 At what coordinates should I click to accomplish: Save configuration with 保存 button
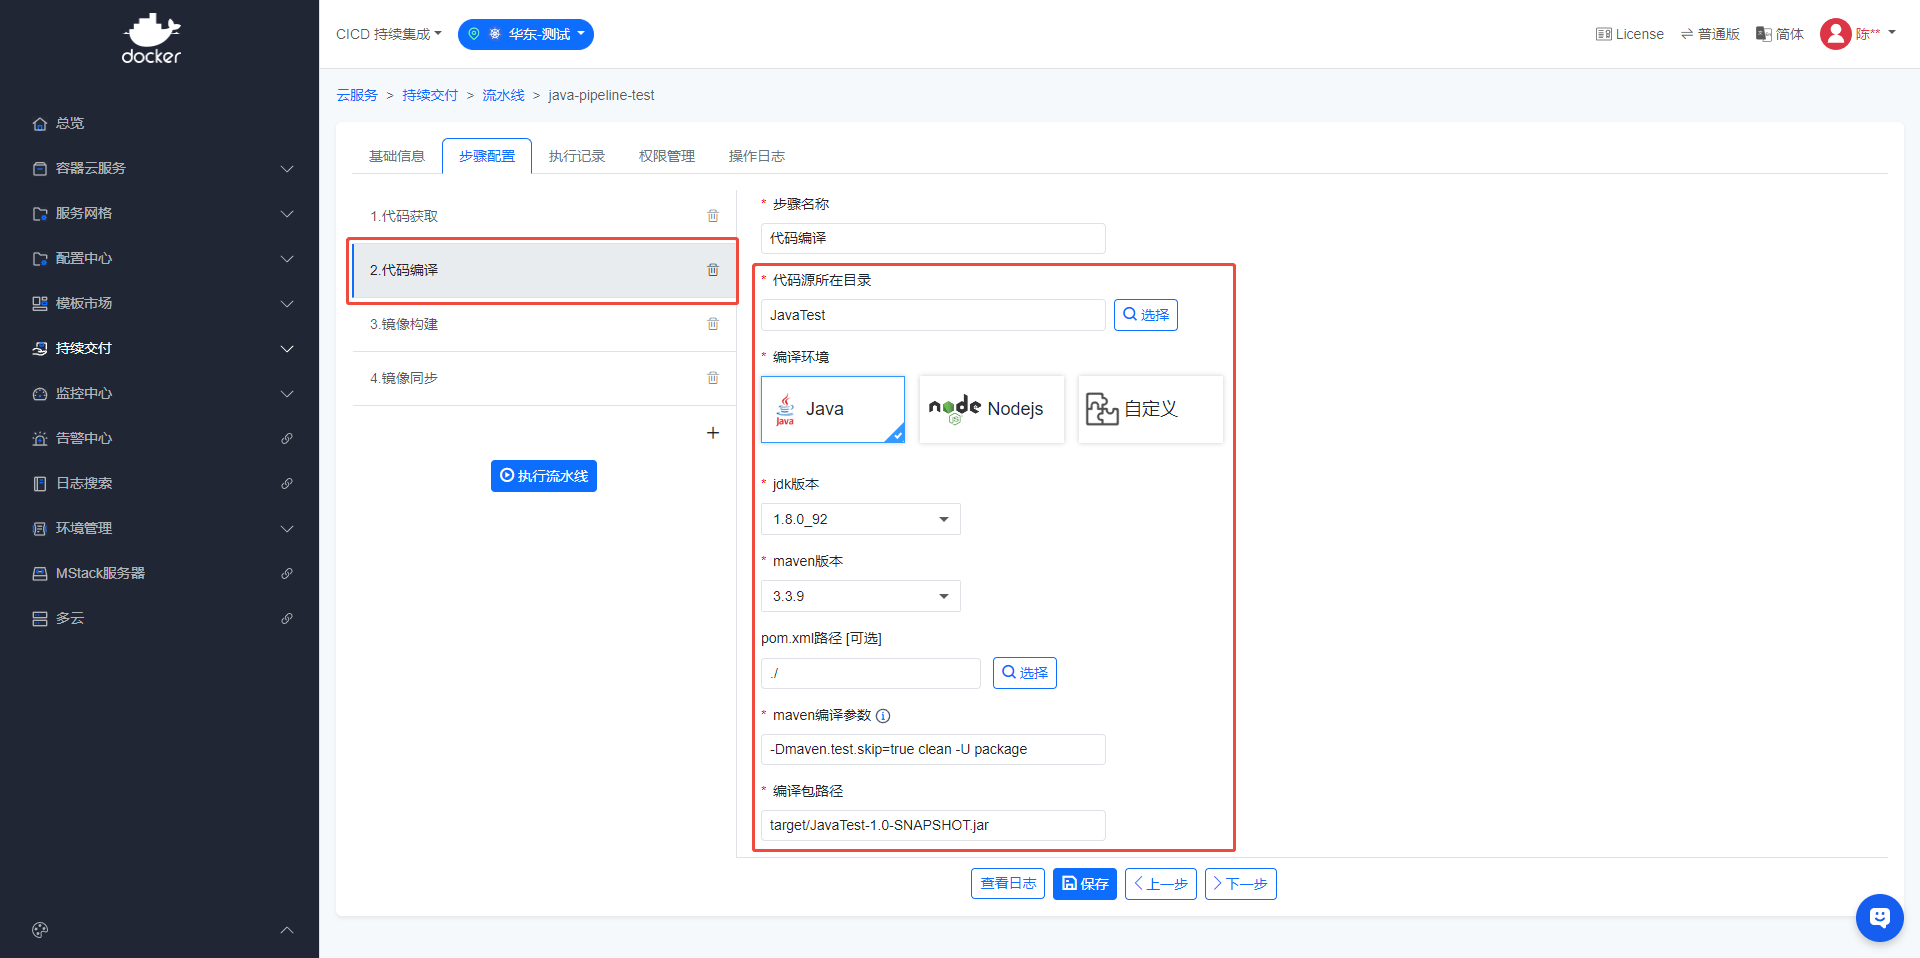[1084, 884]
